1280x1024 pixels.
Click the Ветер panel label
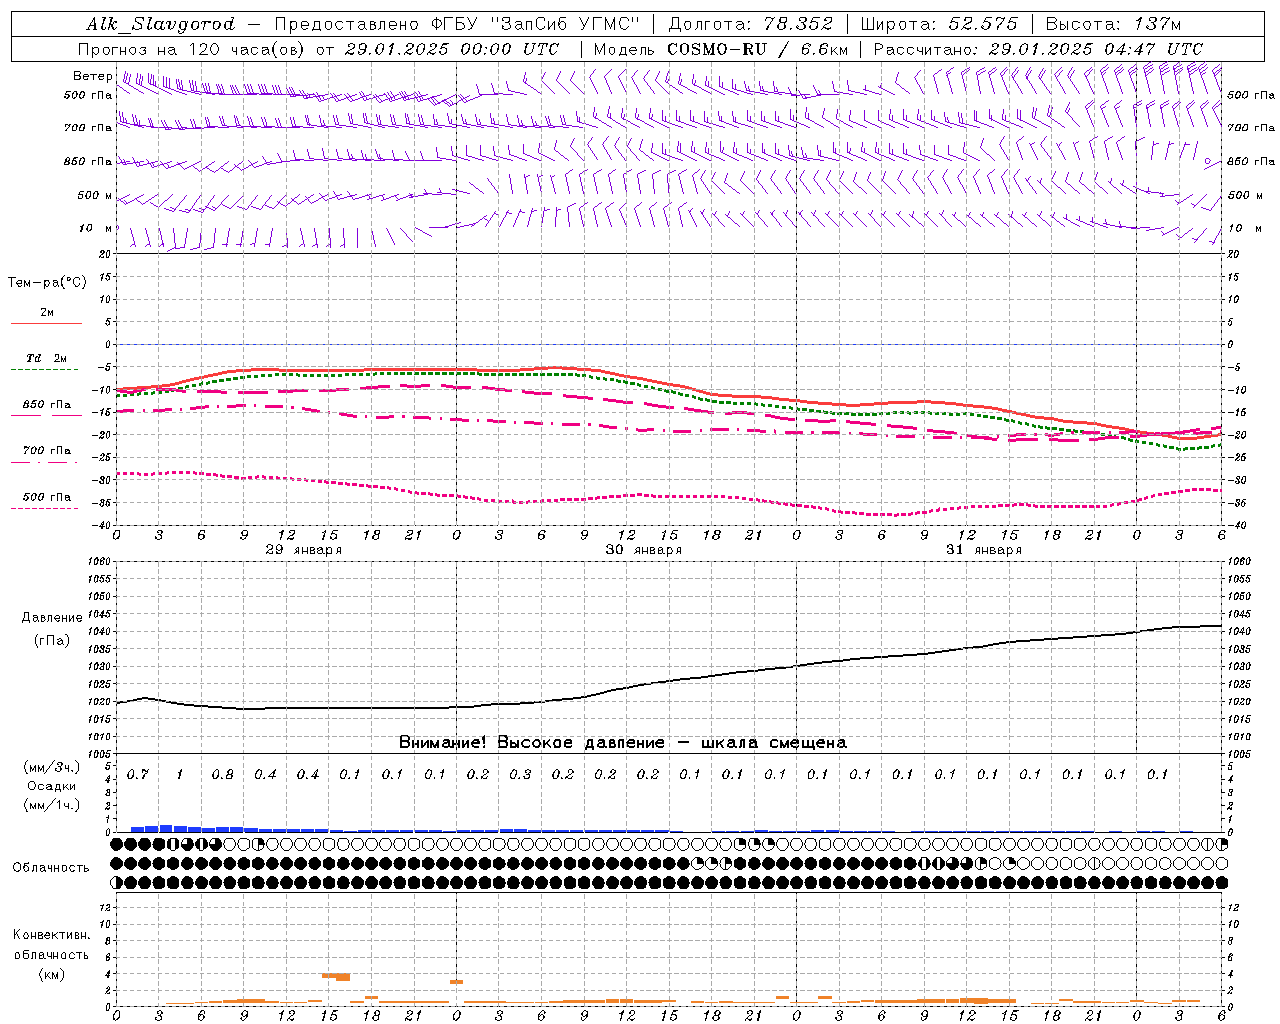[92, 76]
